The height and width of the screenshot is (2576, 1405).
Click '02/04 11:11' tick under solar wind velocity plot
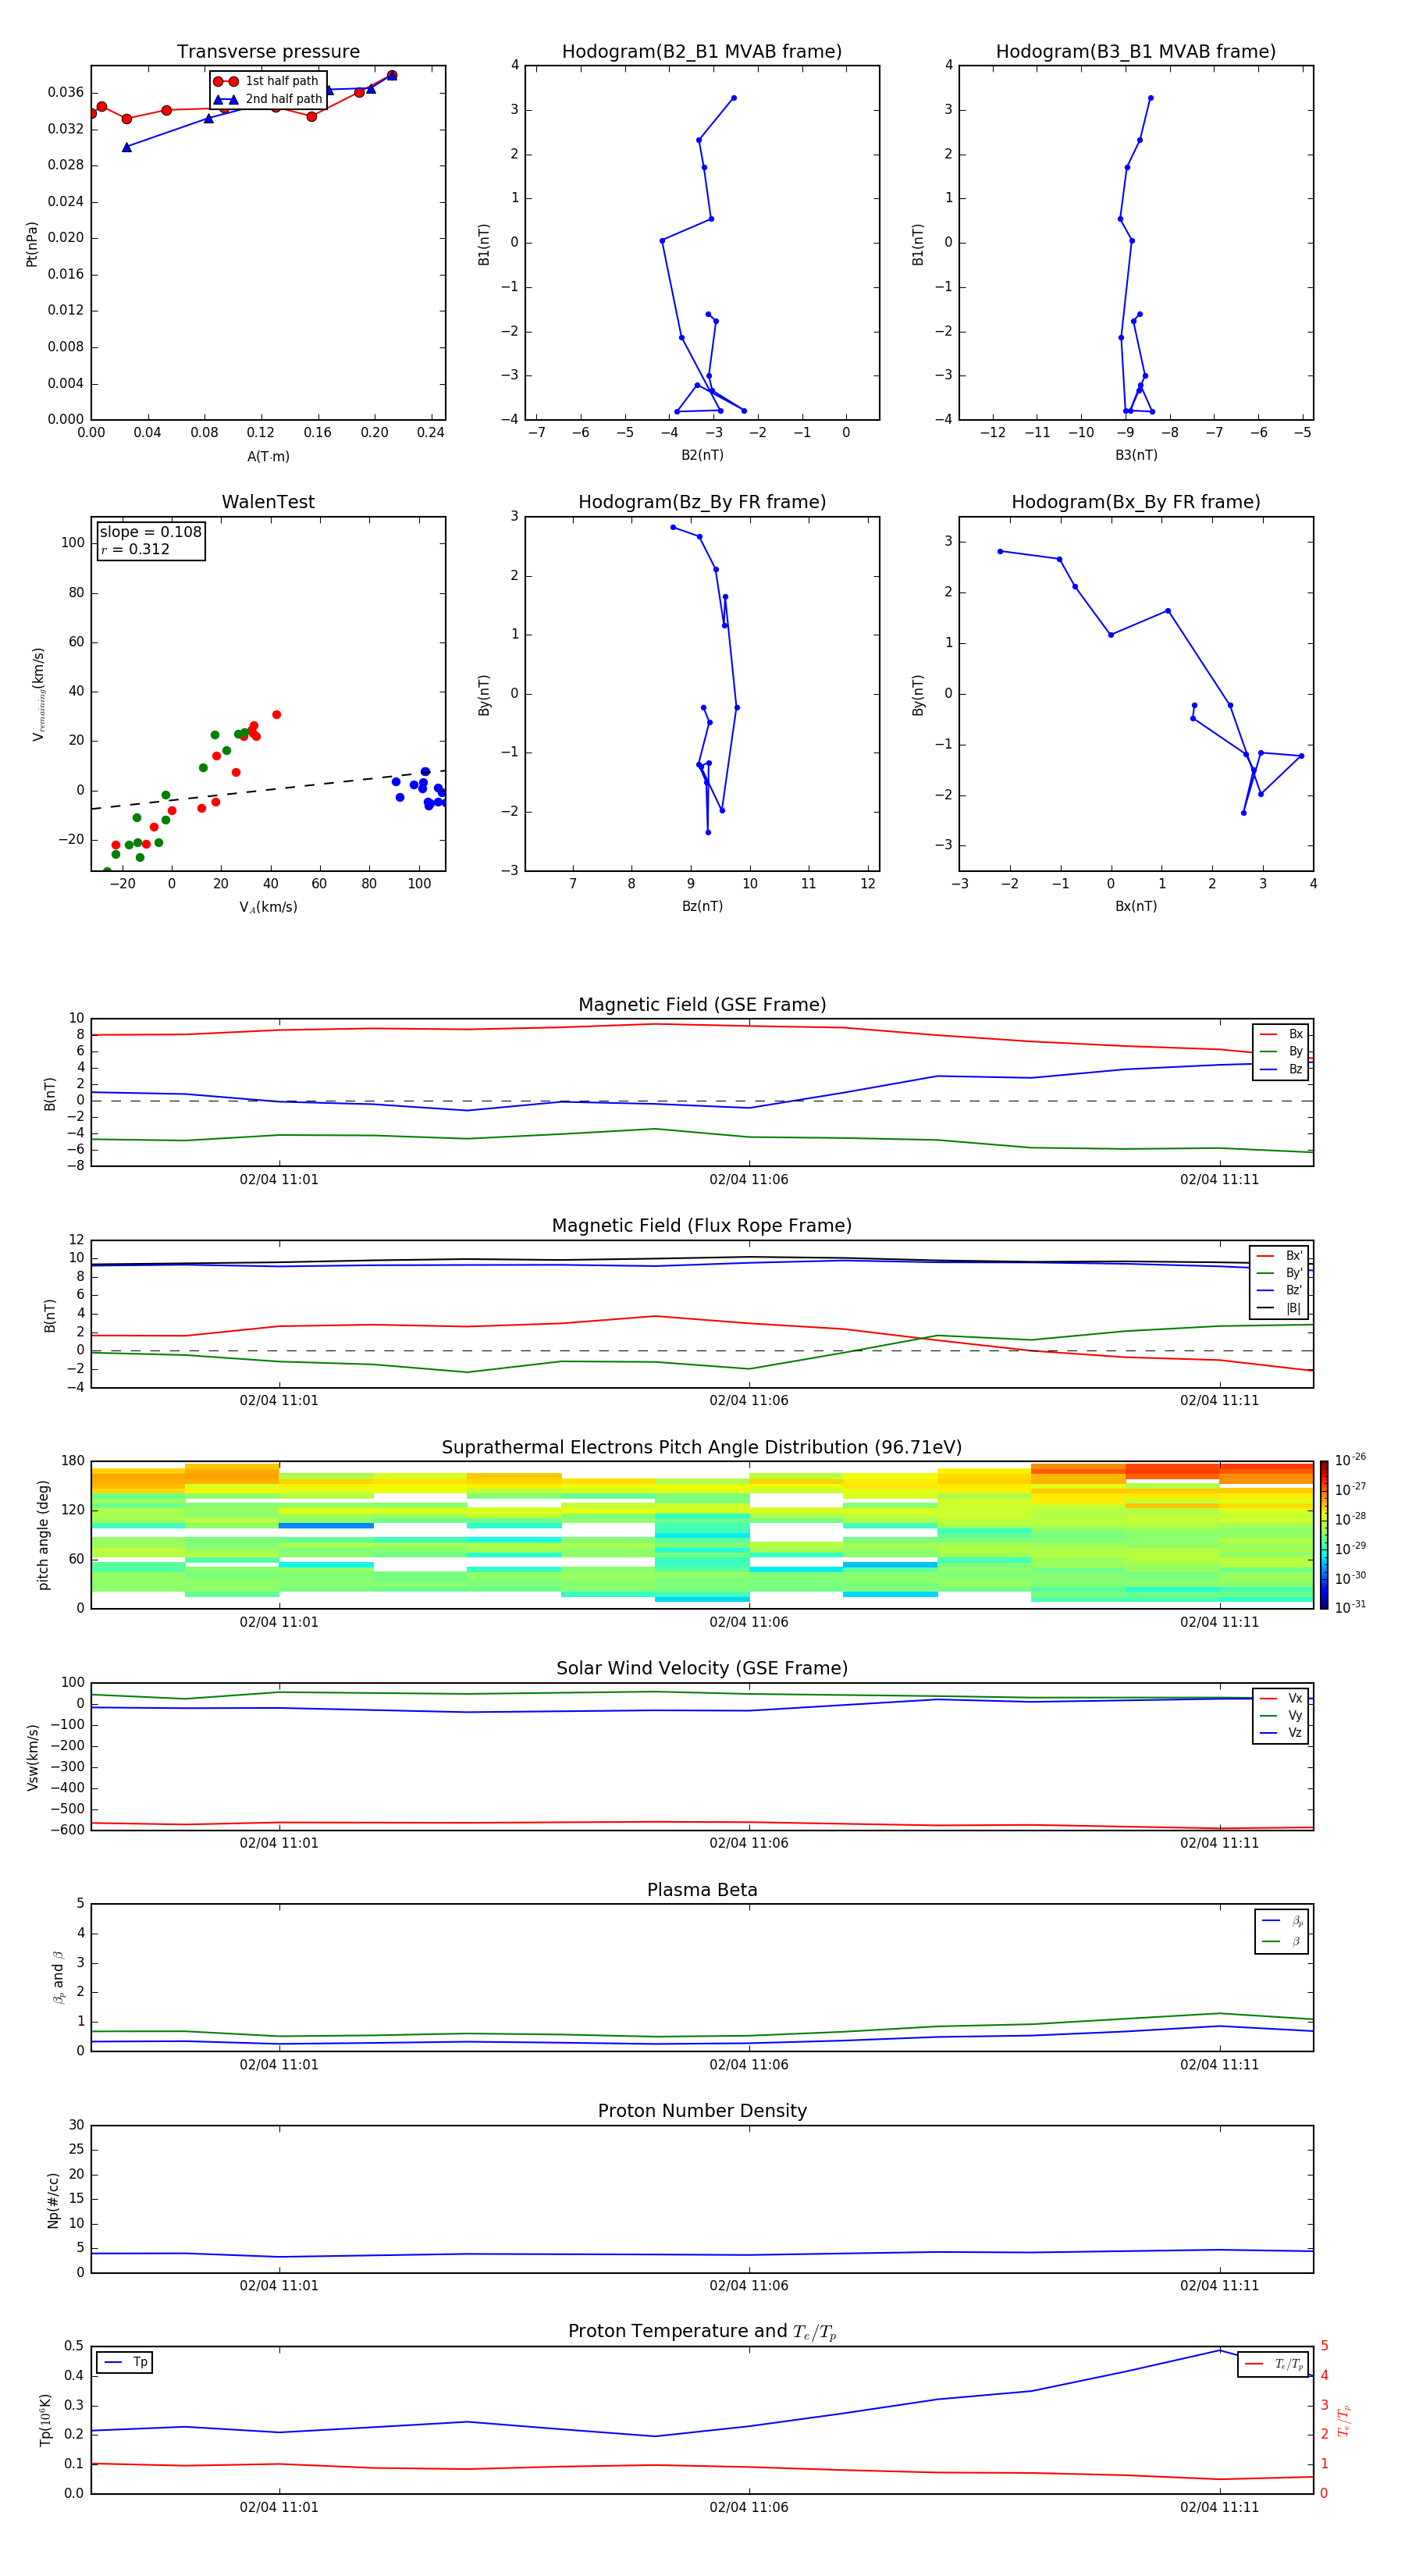1219,1843
